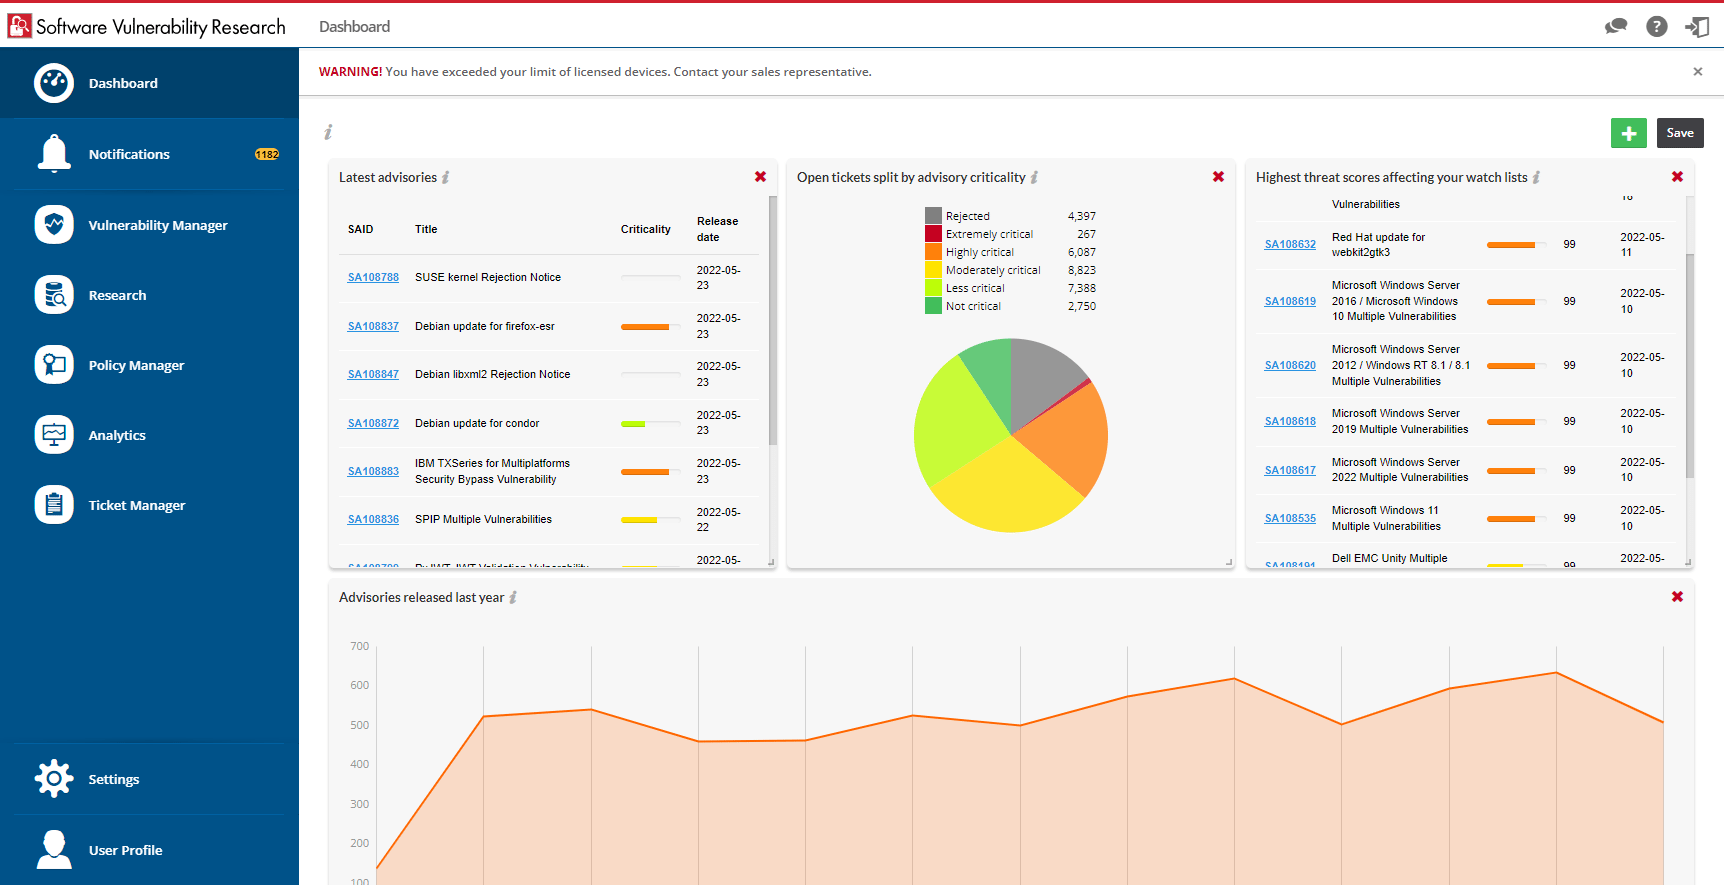Click the logout icon in top bar

click(x=1697, y=27)
